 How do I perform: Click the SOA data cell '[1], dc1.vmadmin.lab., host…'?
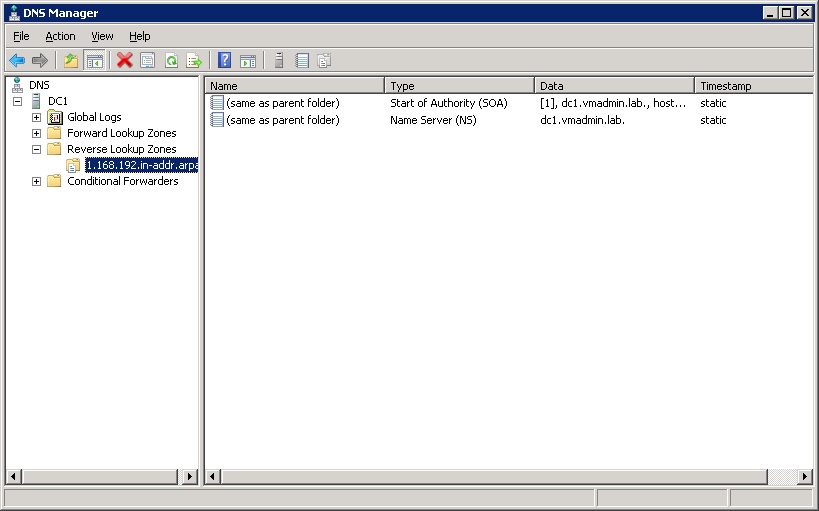tap(613, 103)
